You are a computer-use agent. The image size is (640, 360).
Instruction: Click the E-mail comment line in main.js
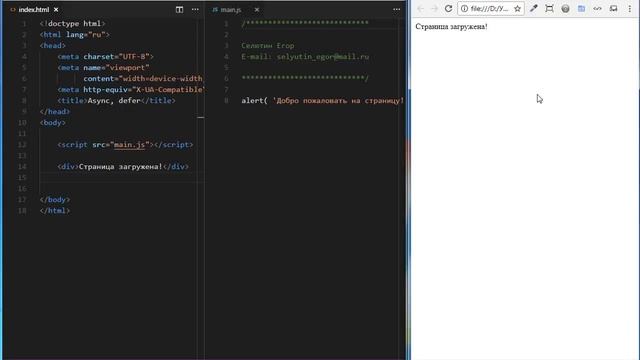pyautogui.click(x=305, y=57)
